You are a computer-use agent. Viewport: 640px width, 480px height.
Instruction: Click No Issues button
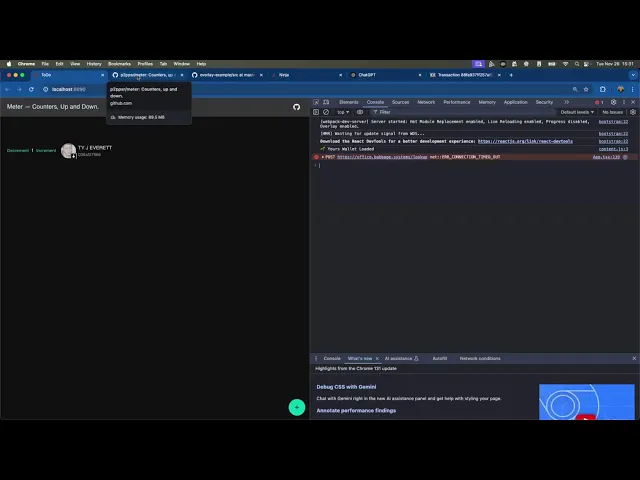pyautogui.click(x=612, y=112)
